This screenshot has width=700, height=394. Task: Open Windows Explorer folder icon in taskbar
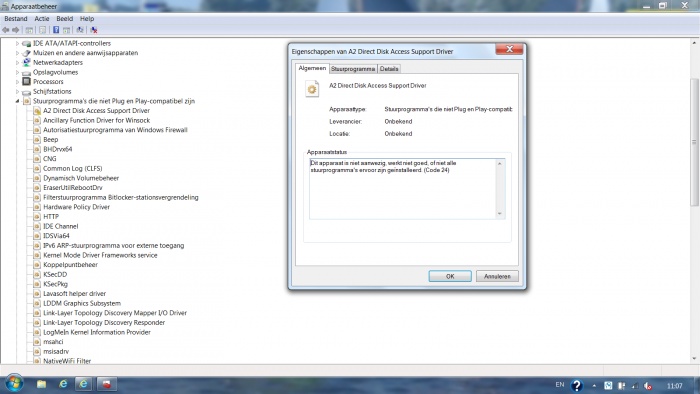coord(42,384)
